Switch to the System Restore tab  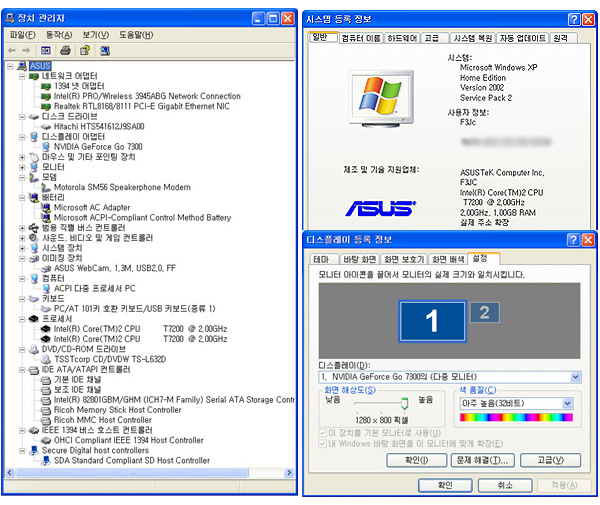(x=473, y=38)
